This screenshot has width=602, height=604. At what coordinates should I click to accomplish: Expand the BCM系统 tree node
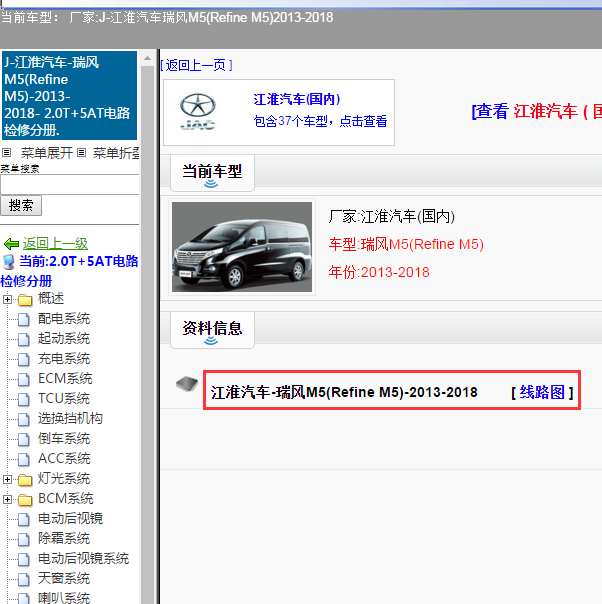tap(7, 499)
